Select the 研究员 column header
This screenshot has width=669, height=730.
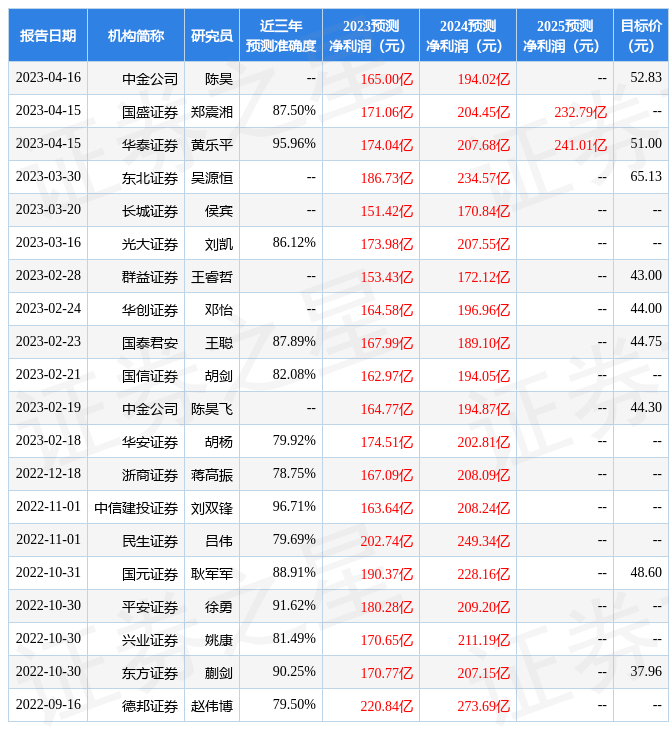pyautogui.click(x=211, y=35)
